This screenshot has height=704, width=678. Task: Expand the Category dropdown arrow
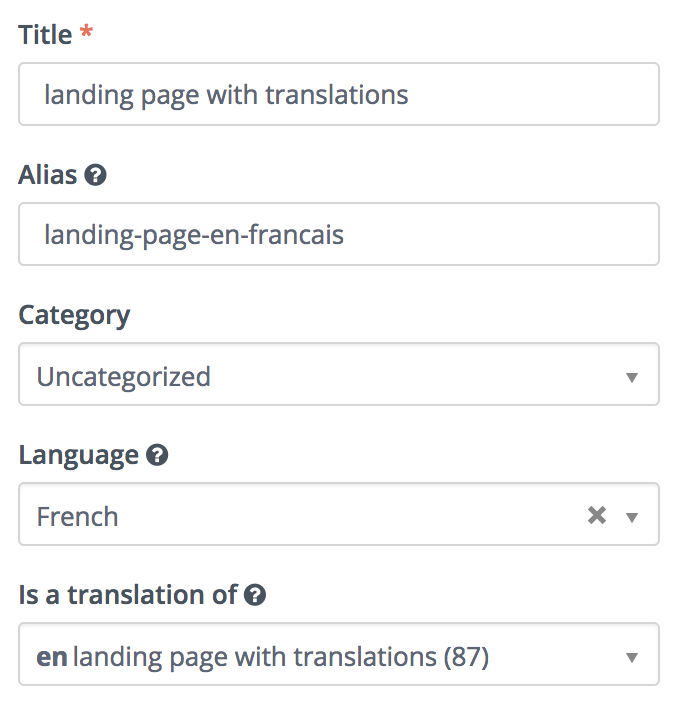(632, 377)
